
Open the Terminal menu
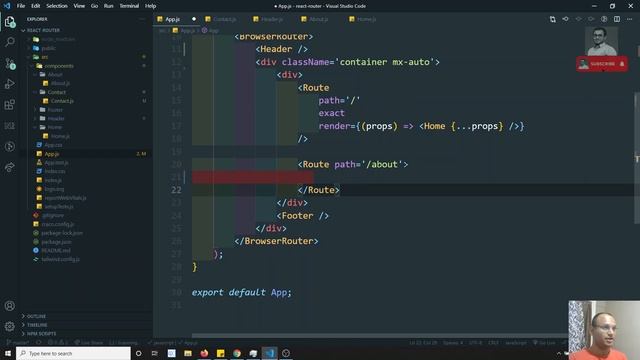(129, 6)
